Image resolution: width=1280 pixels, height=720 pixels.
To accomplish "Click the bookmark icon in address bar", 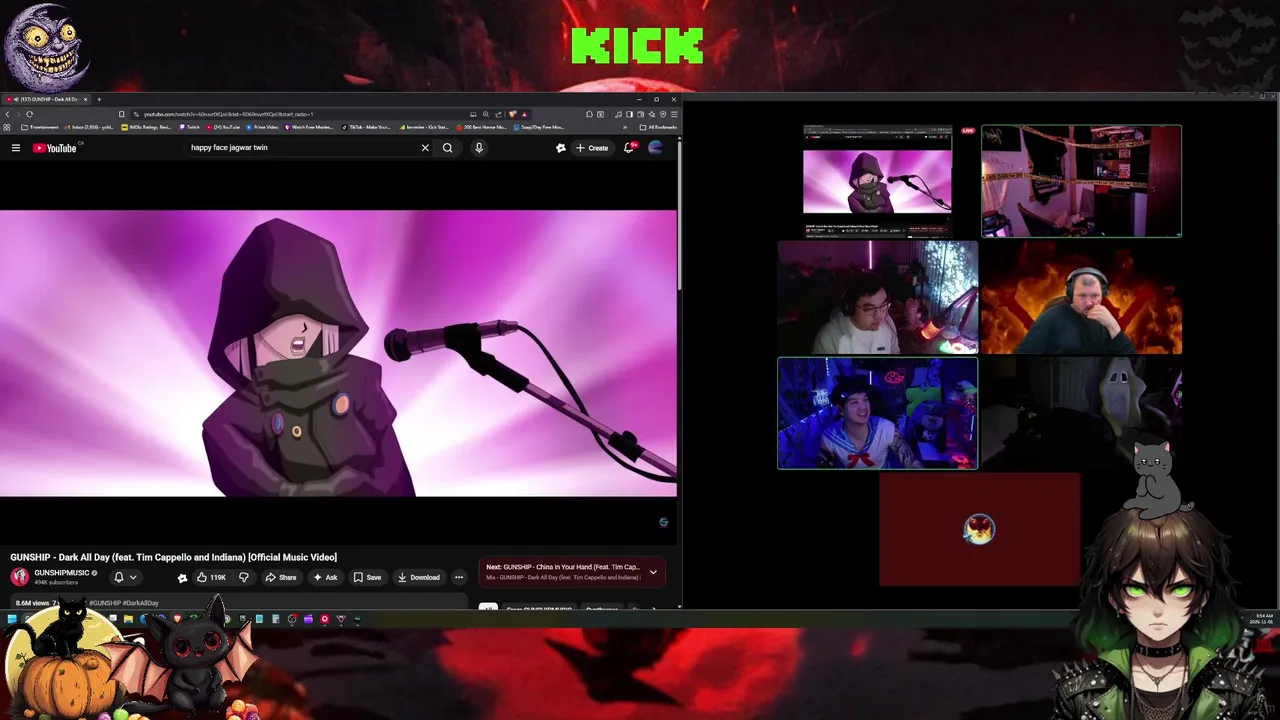I will coord(122,114).
